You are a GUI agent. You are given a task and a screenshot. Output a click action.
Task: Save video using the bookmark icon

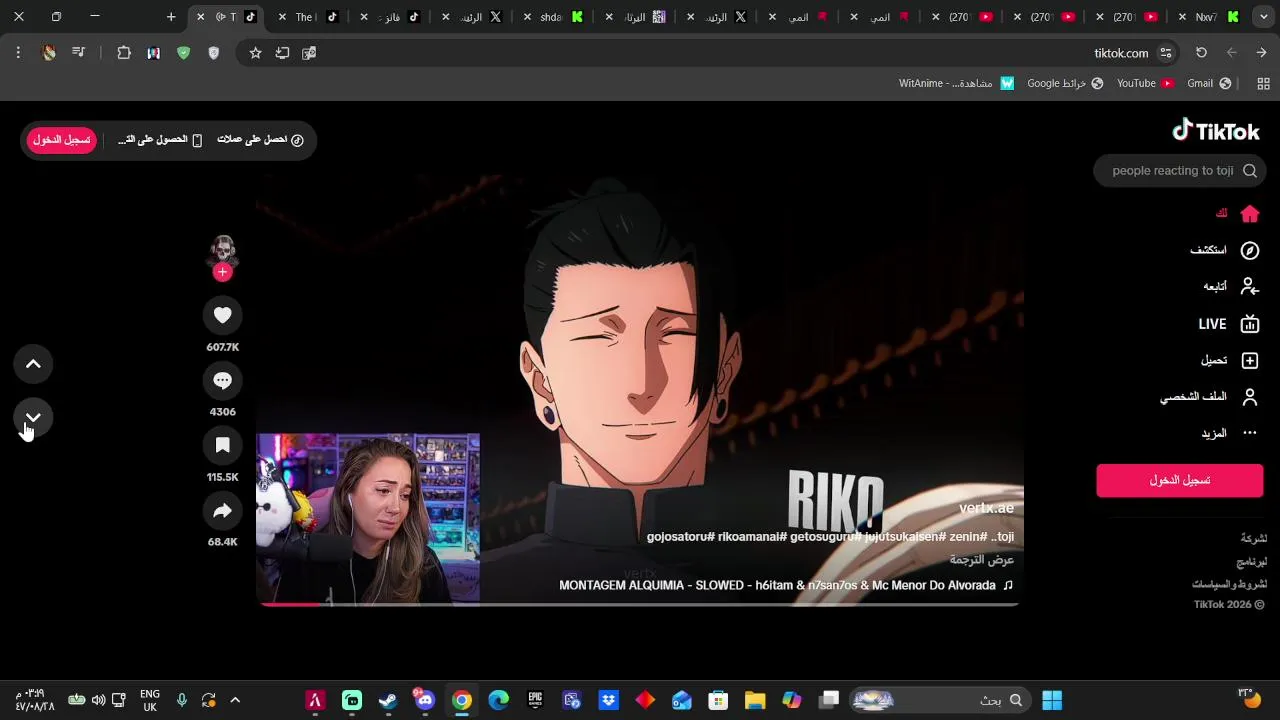click(222, 445)
